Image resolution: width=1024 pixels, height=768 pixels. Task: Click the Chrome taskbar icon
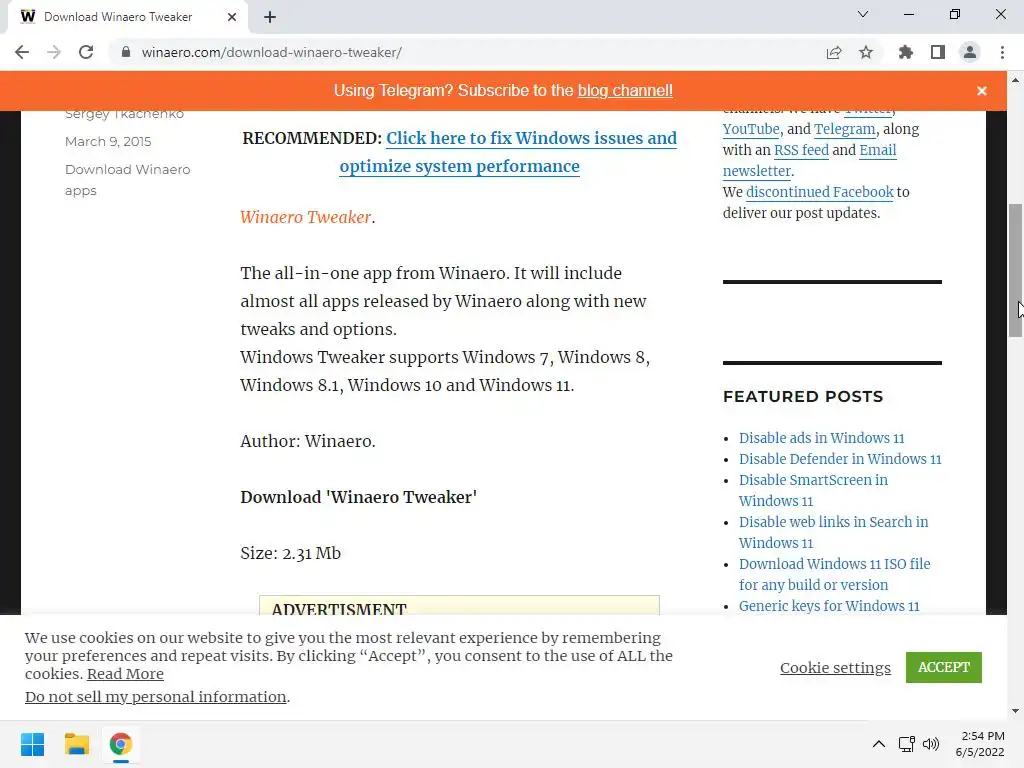tap(120, 744)
